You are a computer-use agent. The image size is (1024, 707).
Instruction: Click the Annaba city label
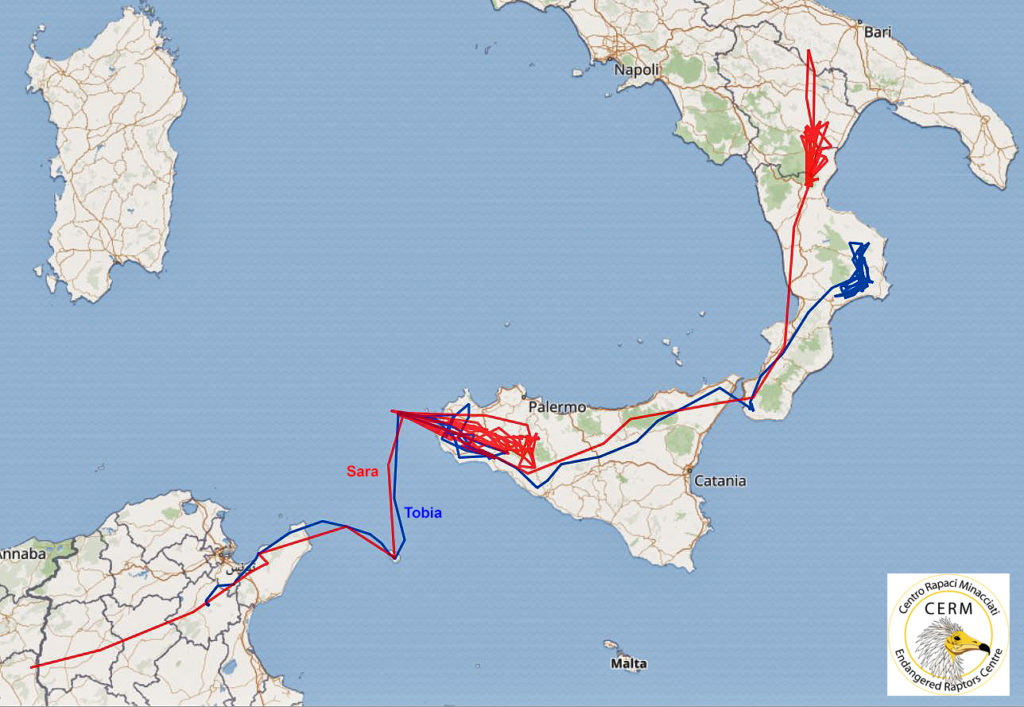[x=24, y=554]
